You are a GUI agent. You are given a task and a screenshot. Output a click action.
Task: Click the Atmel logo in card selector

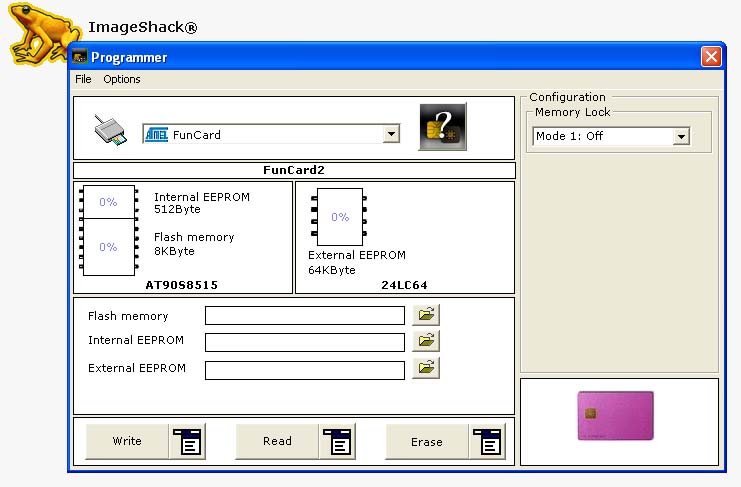156,135
